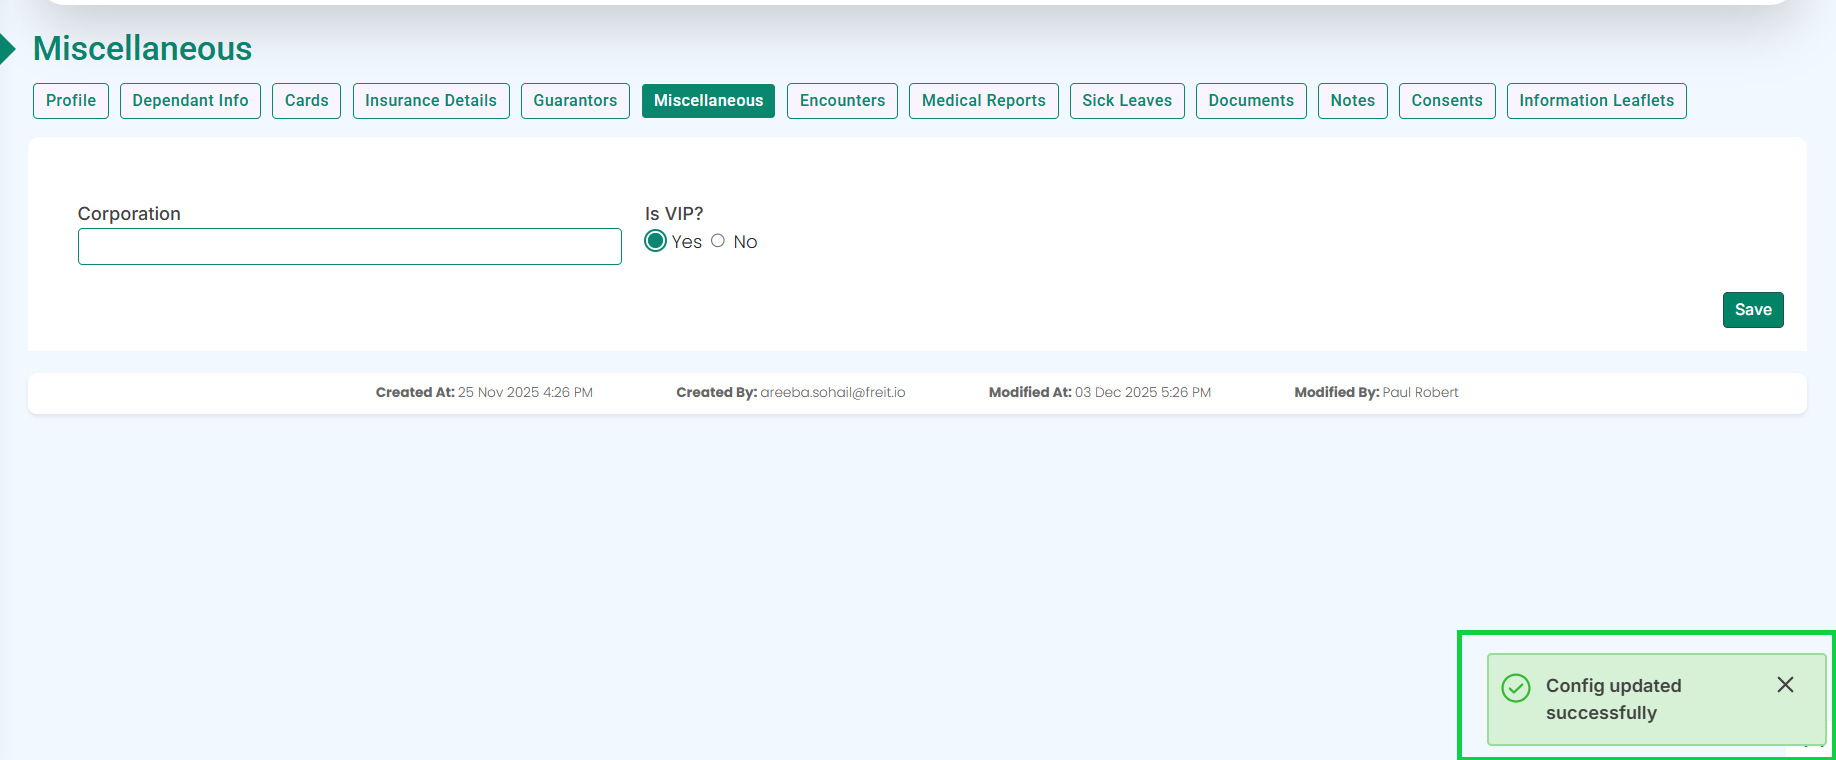View the Consents tab

1446,101
